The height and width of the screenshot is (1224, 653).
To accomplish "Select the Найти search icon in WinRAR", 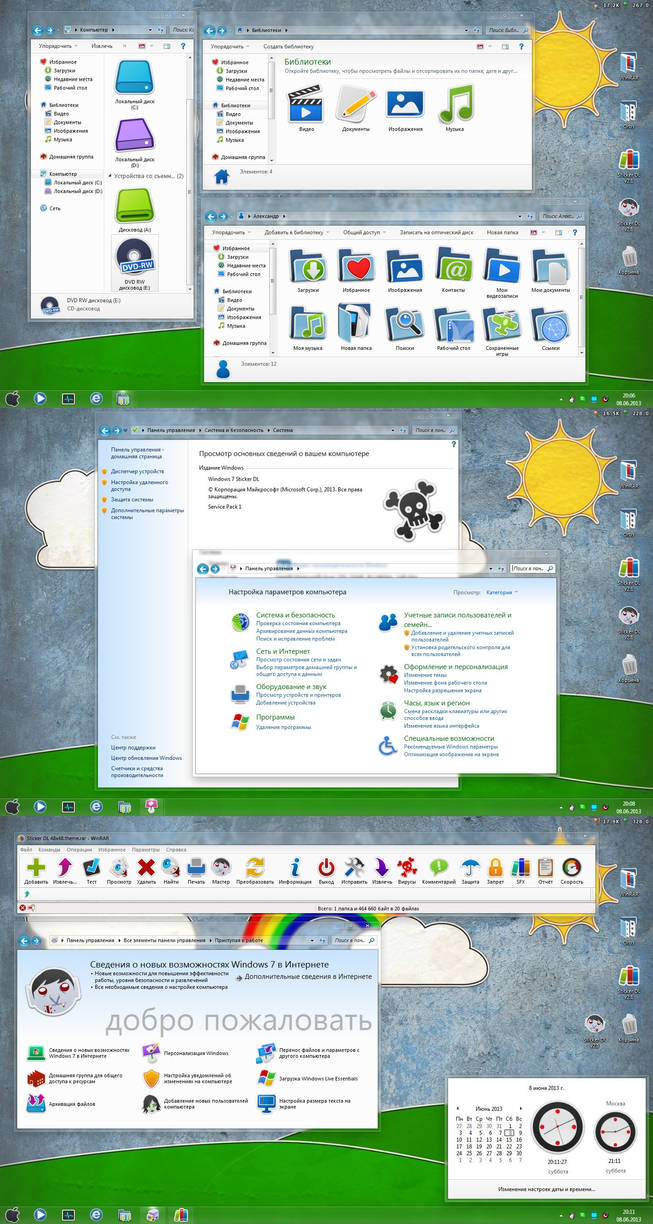I will (x=171, y=867).
